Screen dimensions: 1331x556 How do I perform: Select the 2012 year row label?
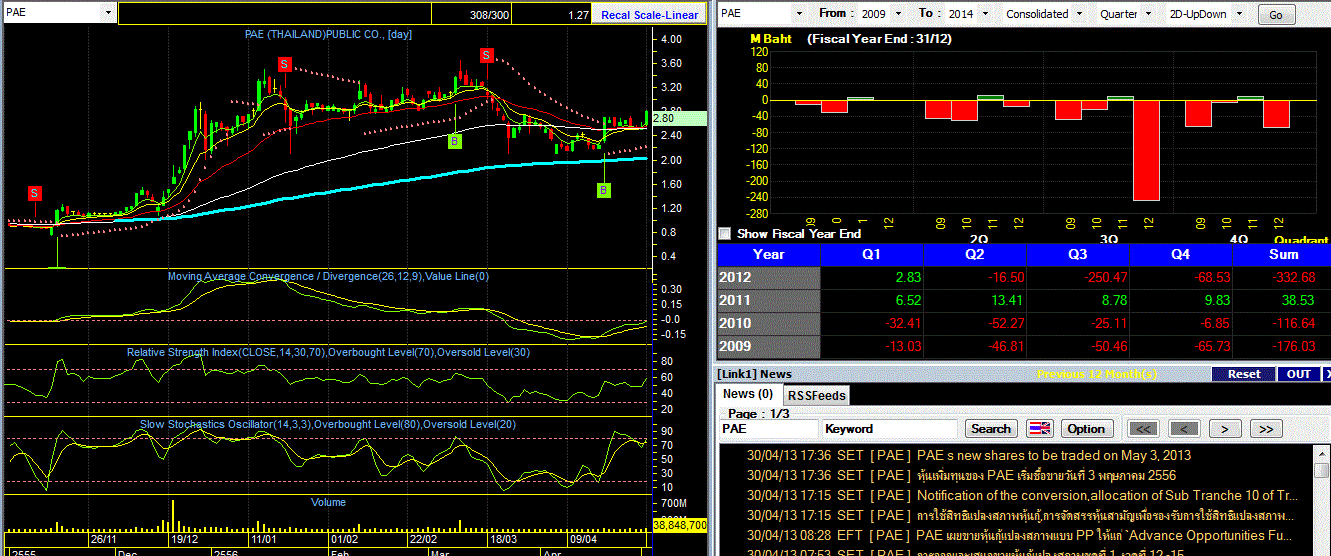(x=768, y=277)
